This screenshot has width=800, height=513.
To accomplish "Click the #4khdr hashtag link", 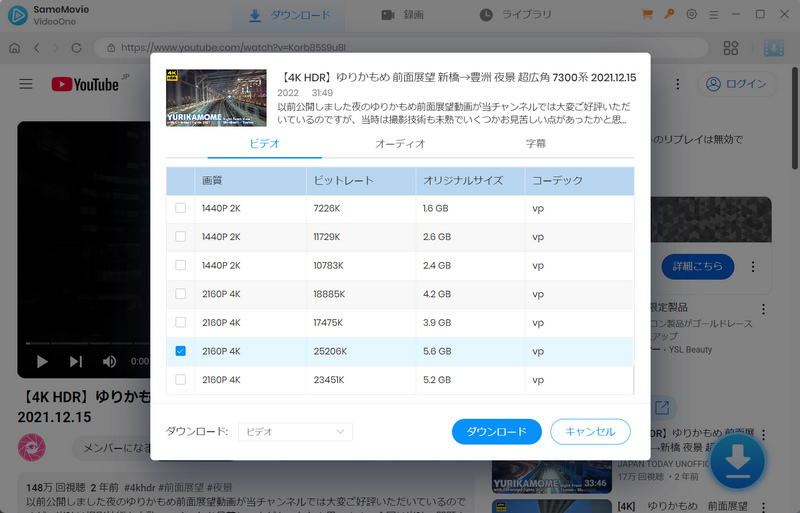I will (139, 487).
